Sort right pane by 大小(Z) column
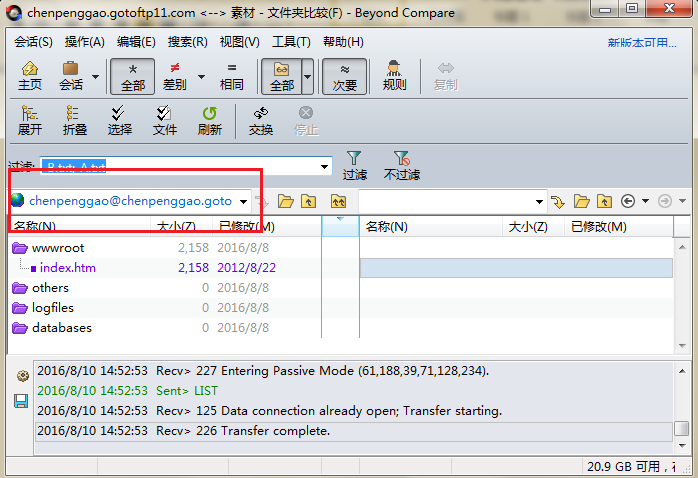This screenshot has height=478, width=698. pyautogui.click(x=533, y=227)
